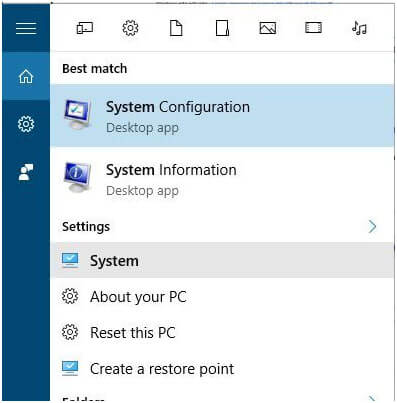Screen dimensions: 397x403
Task: Click the System Configuration monitor icon
Action: tap(77, 115)
